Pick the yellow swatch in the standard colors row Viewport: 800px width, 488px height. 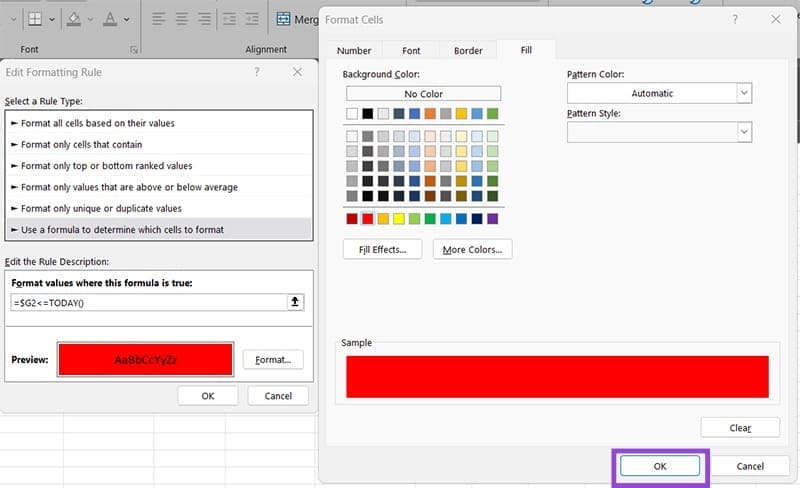399,218
